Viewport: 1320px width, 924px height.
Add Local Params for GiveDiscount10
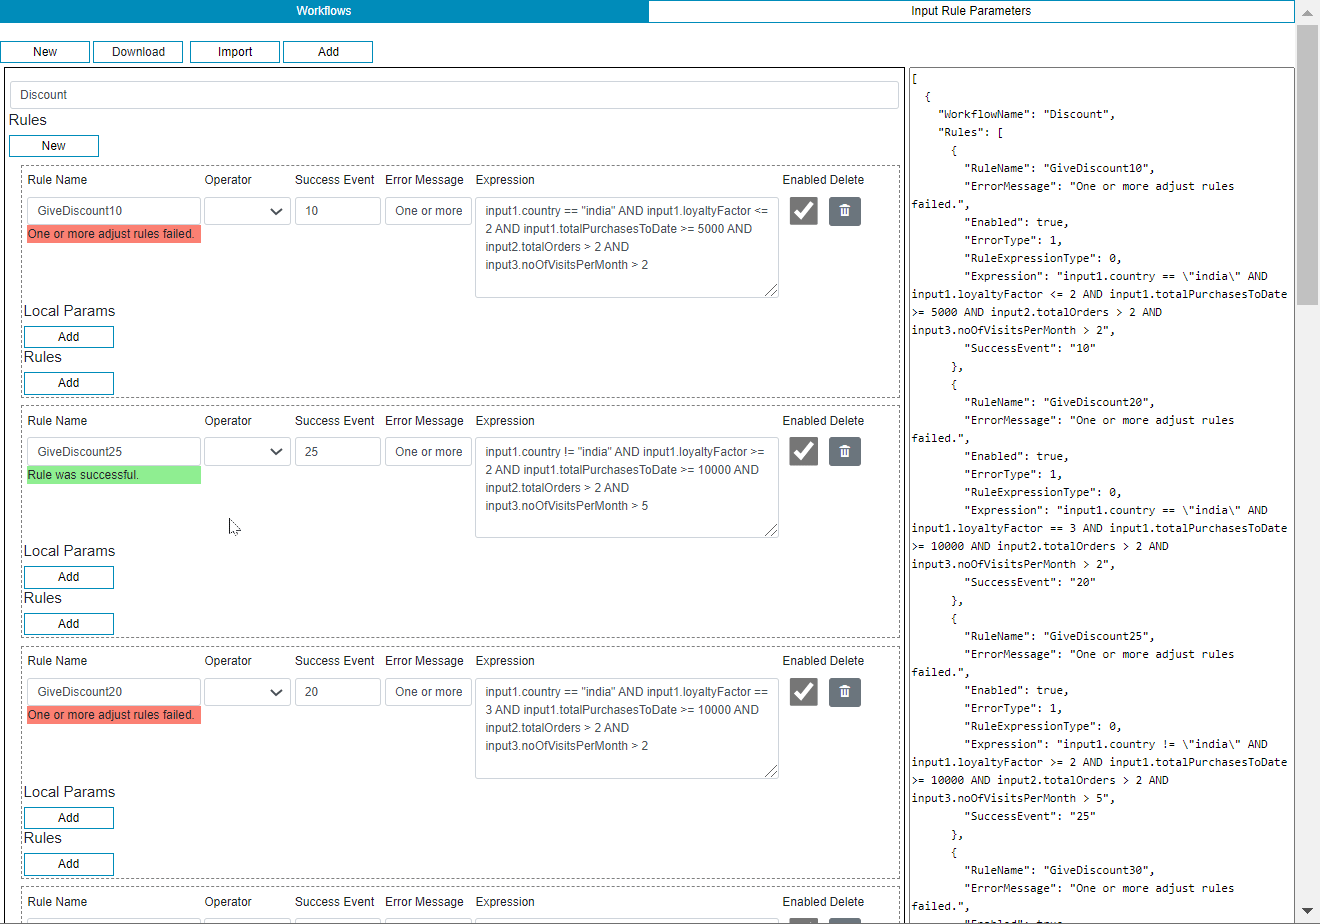coord(69,337)
